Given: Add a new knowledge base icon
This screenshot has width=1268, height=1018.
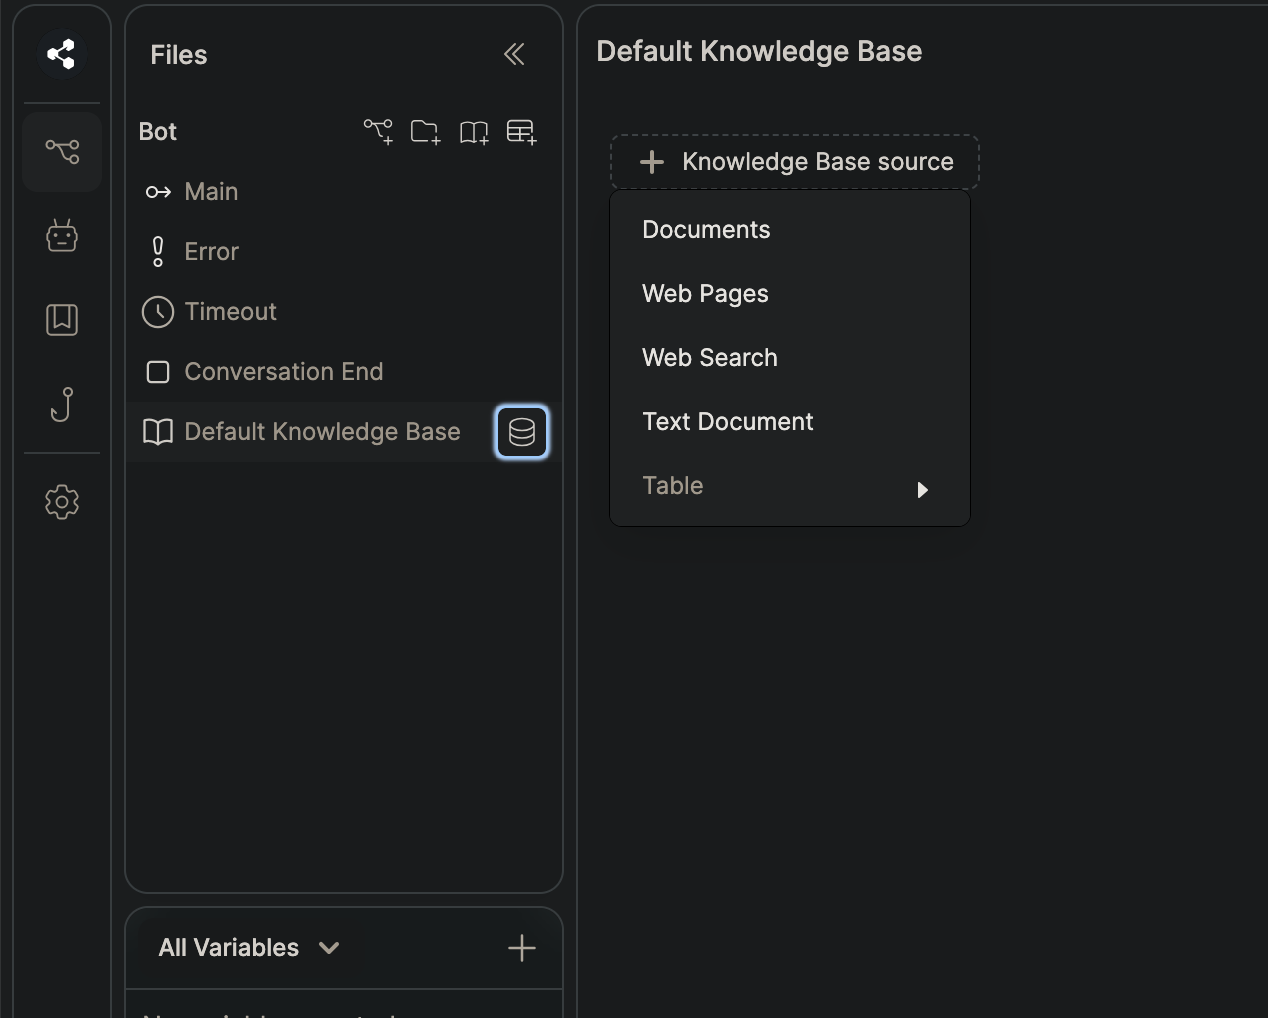Looking at the screenshot, I should (474, 132).
